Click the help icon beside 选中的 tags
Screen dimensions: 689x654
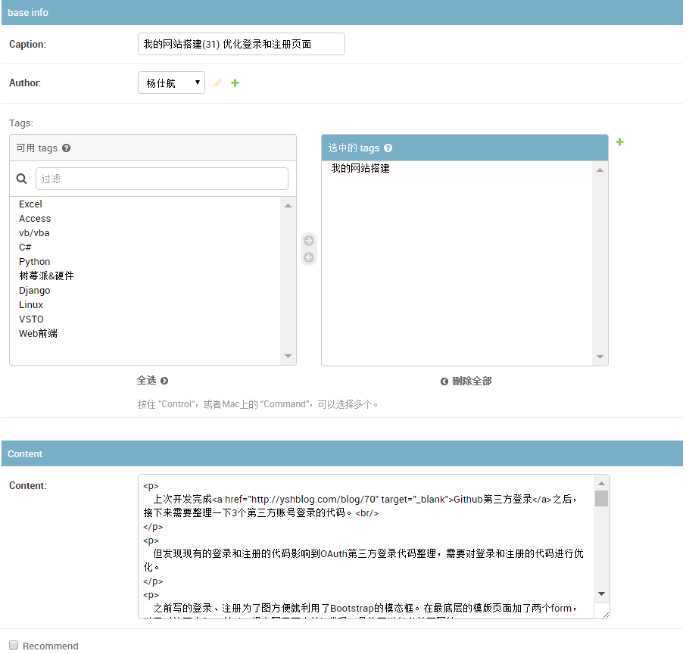point(388,148)
